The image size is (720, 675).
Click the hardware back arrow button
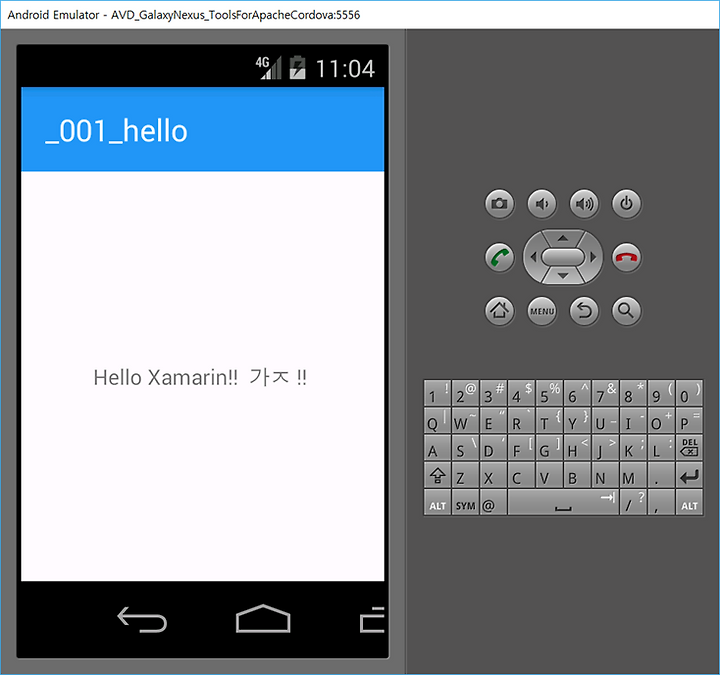[x=584, y=311]
